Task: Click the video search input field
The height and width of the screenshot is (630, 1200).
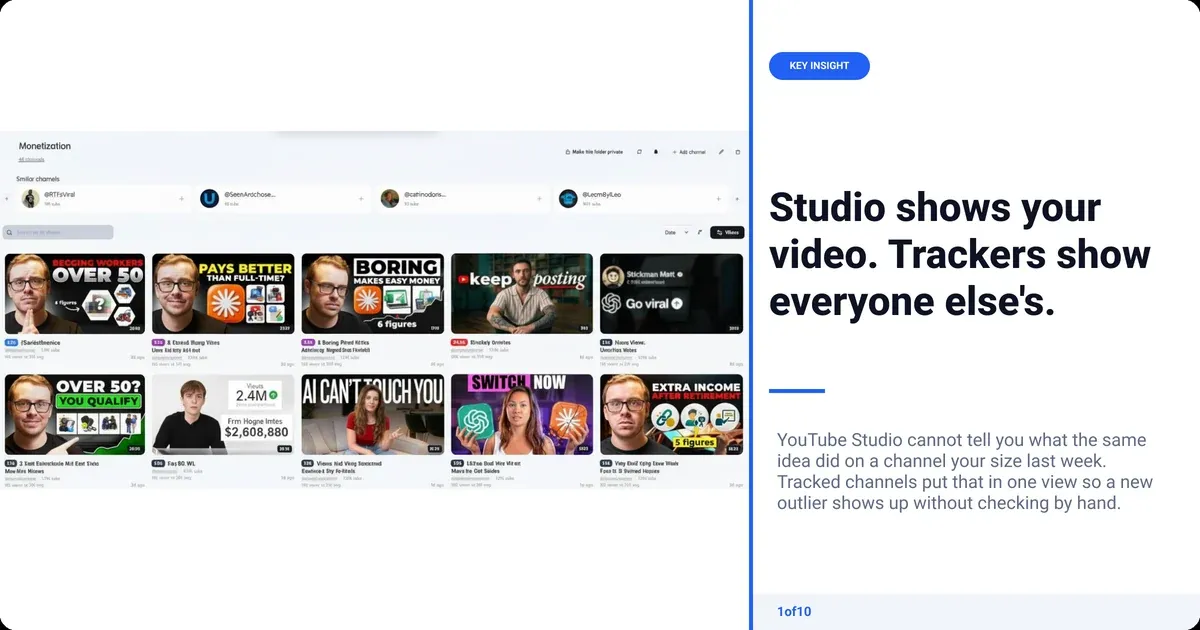Action: point(58,232)
